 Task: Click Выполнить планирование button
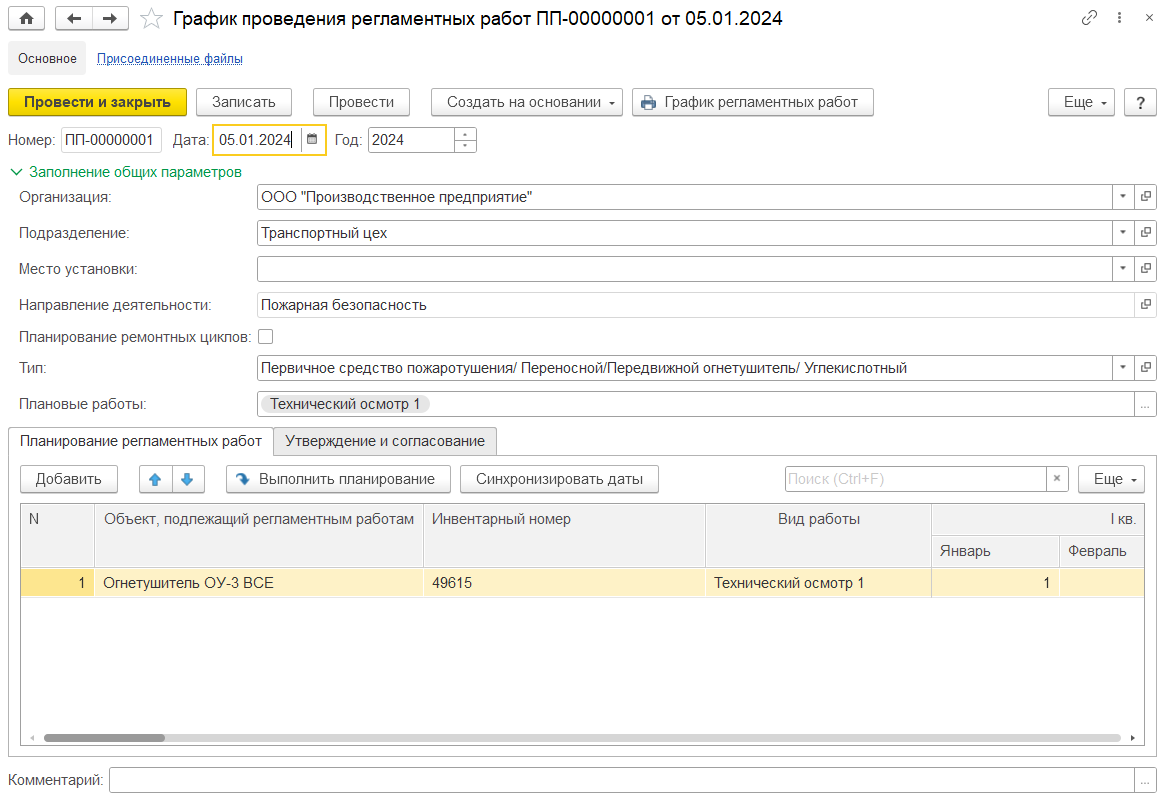(338, 479)
